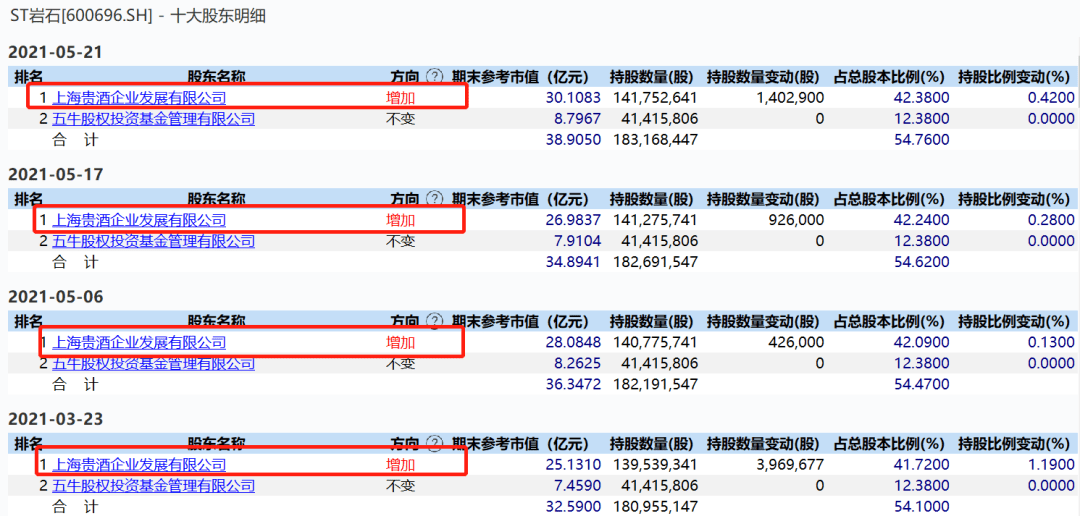Select ratio cell 42.0900
This screenshot has height=516, width=1080.
coord(922,342)
